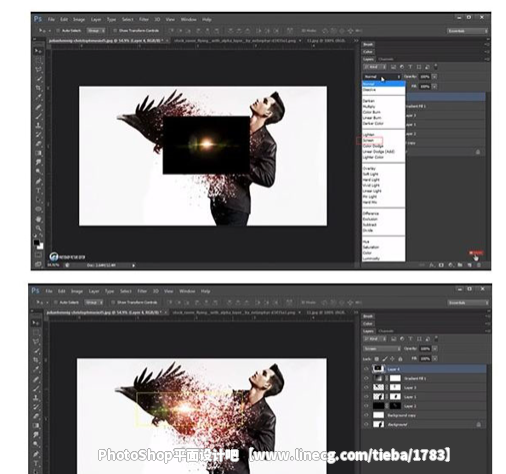Screen dimensions: 506x474
Task: Filter for type layers in lower Layers panel
Action: tap(410, 339)
